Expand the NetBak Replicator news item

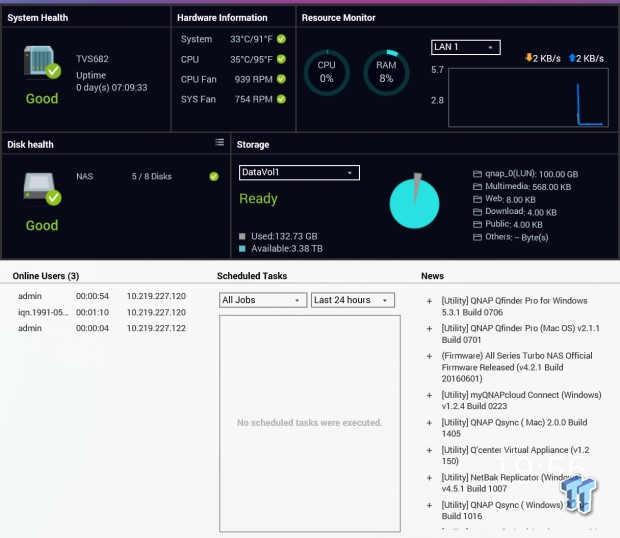pyautogui.click(x=429, y=478)
